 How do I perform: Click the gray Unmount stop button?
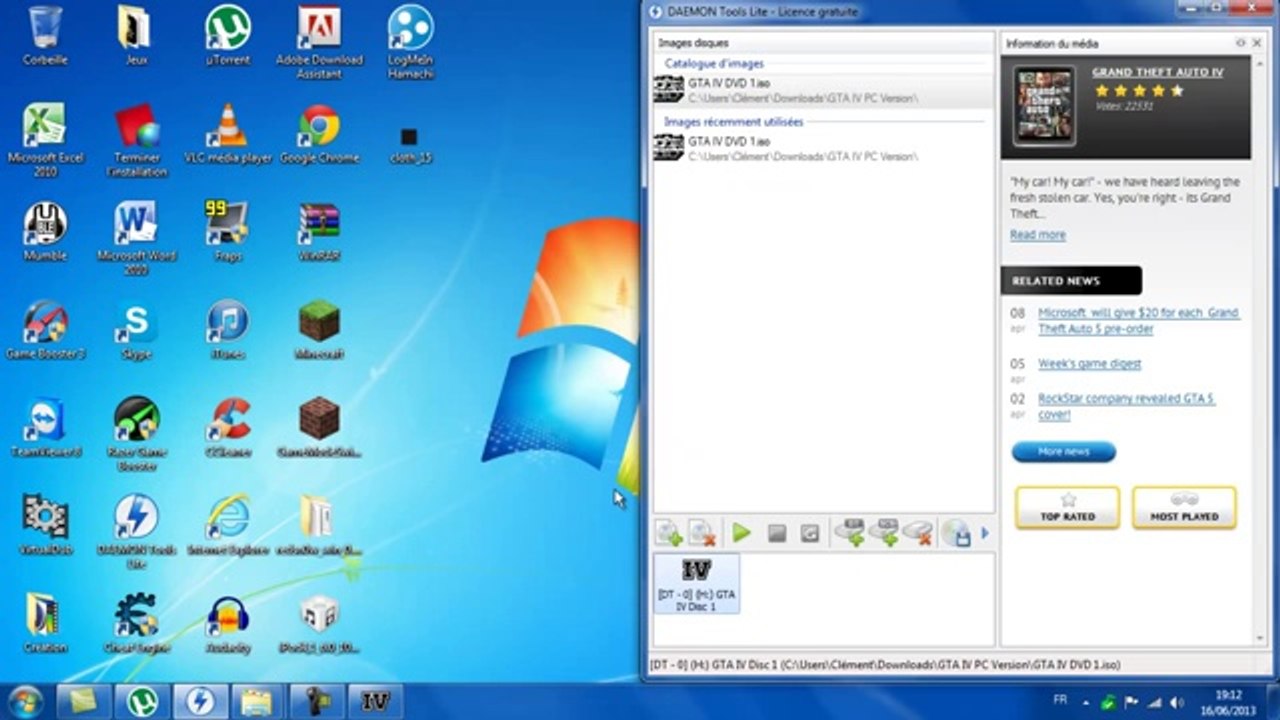[x=777, y=534]
